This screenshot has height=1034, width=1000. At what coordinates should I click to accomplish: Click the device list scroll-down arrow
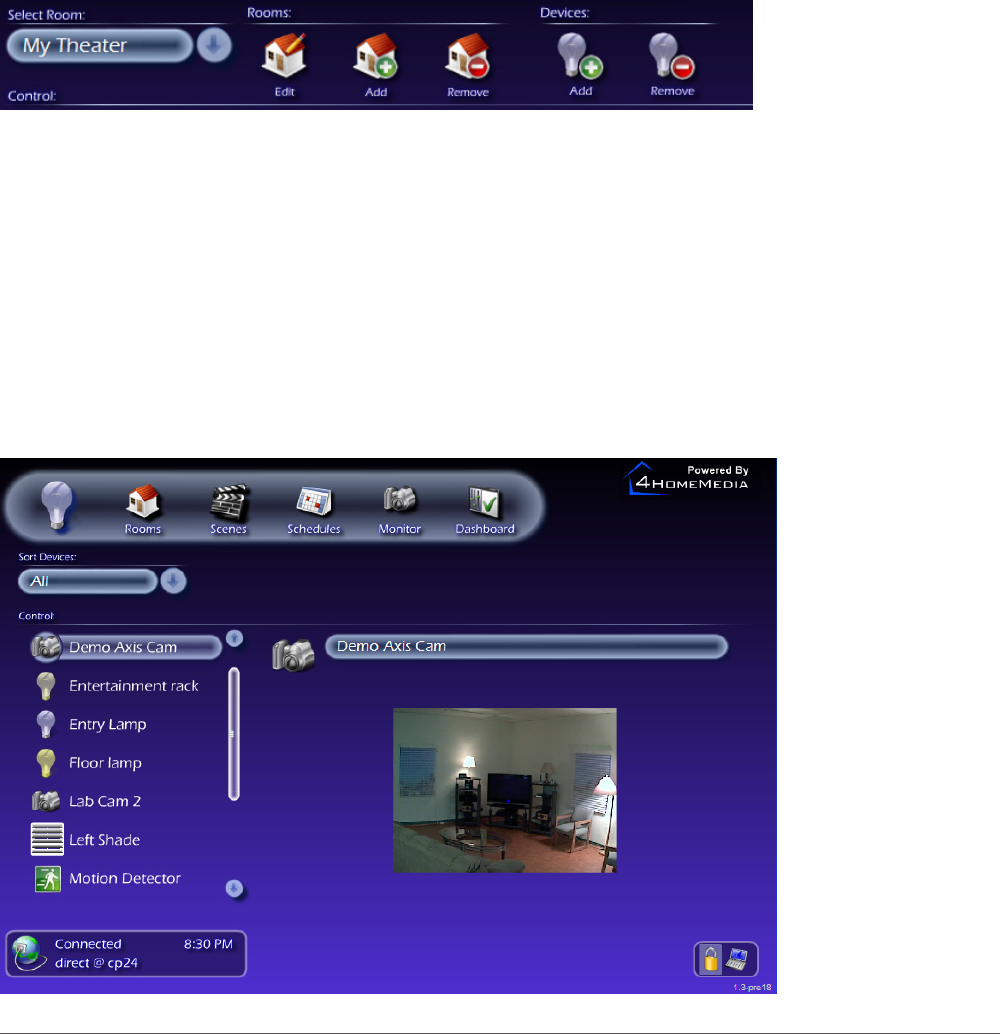click(x=234, y=888)
